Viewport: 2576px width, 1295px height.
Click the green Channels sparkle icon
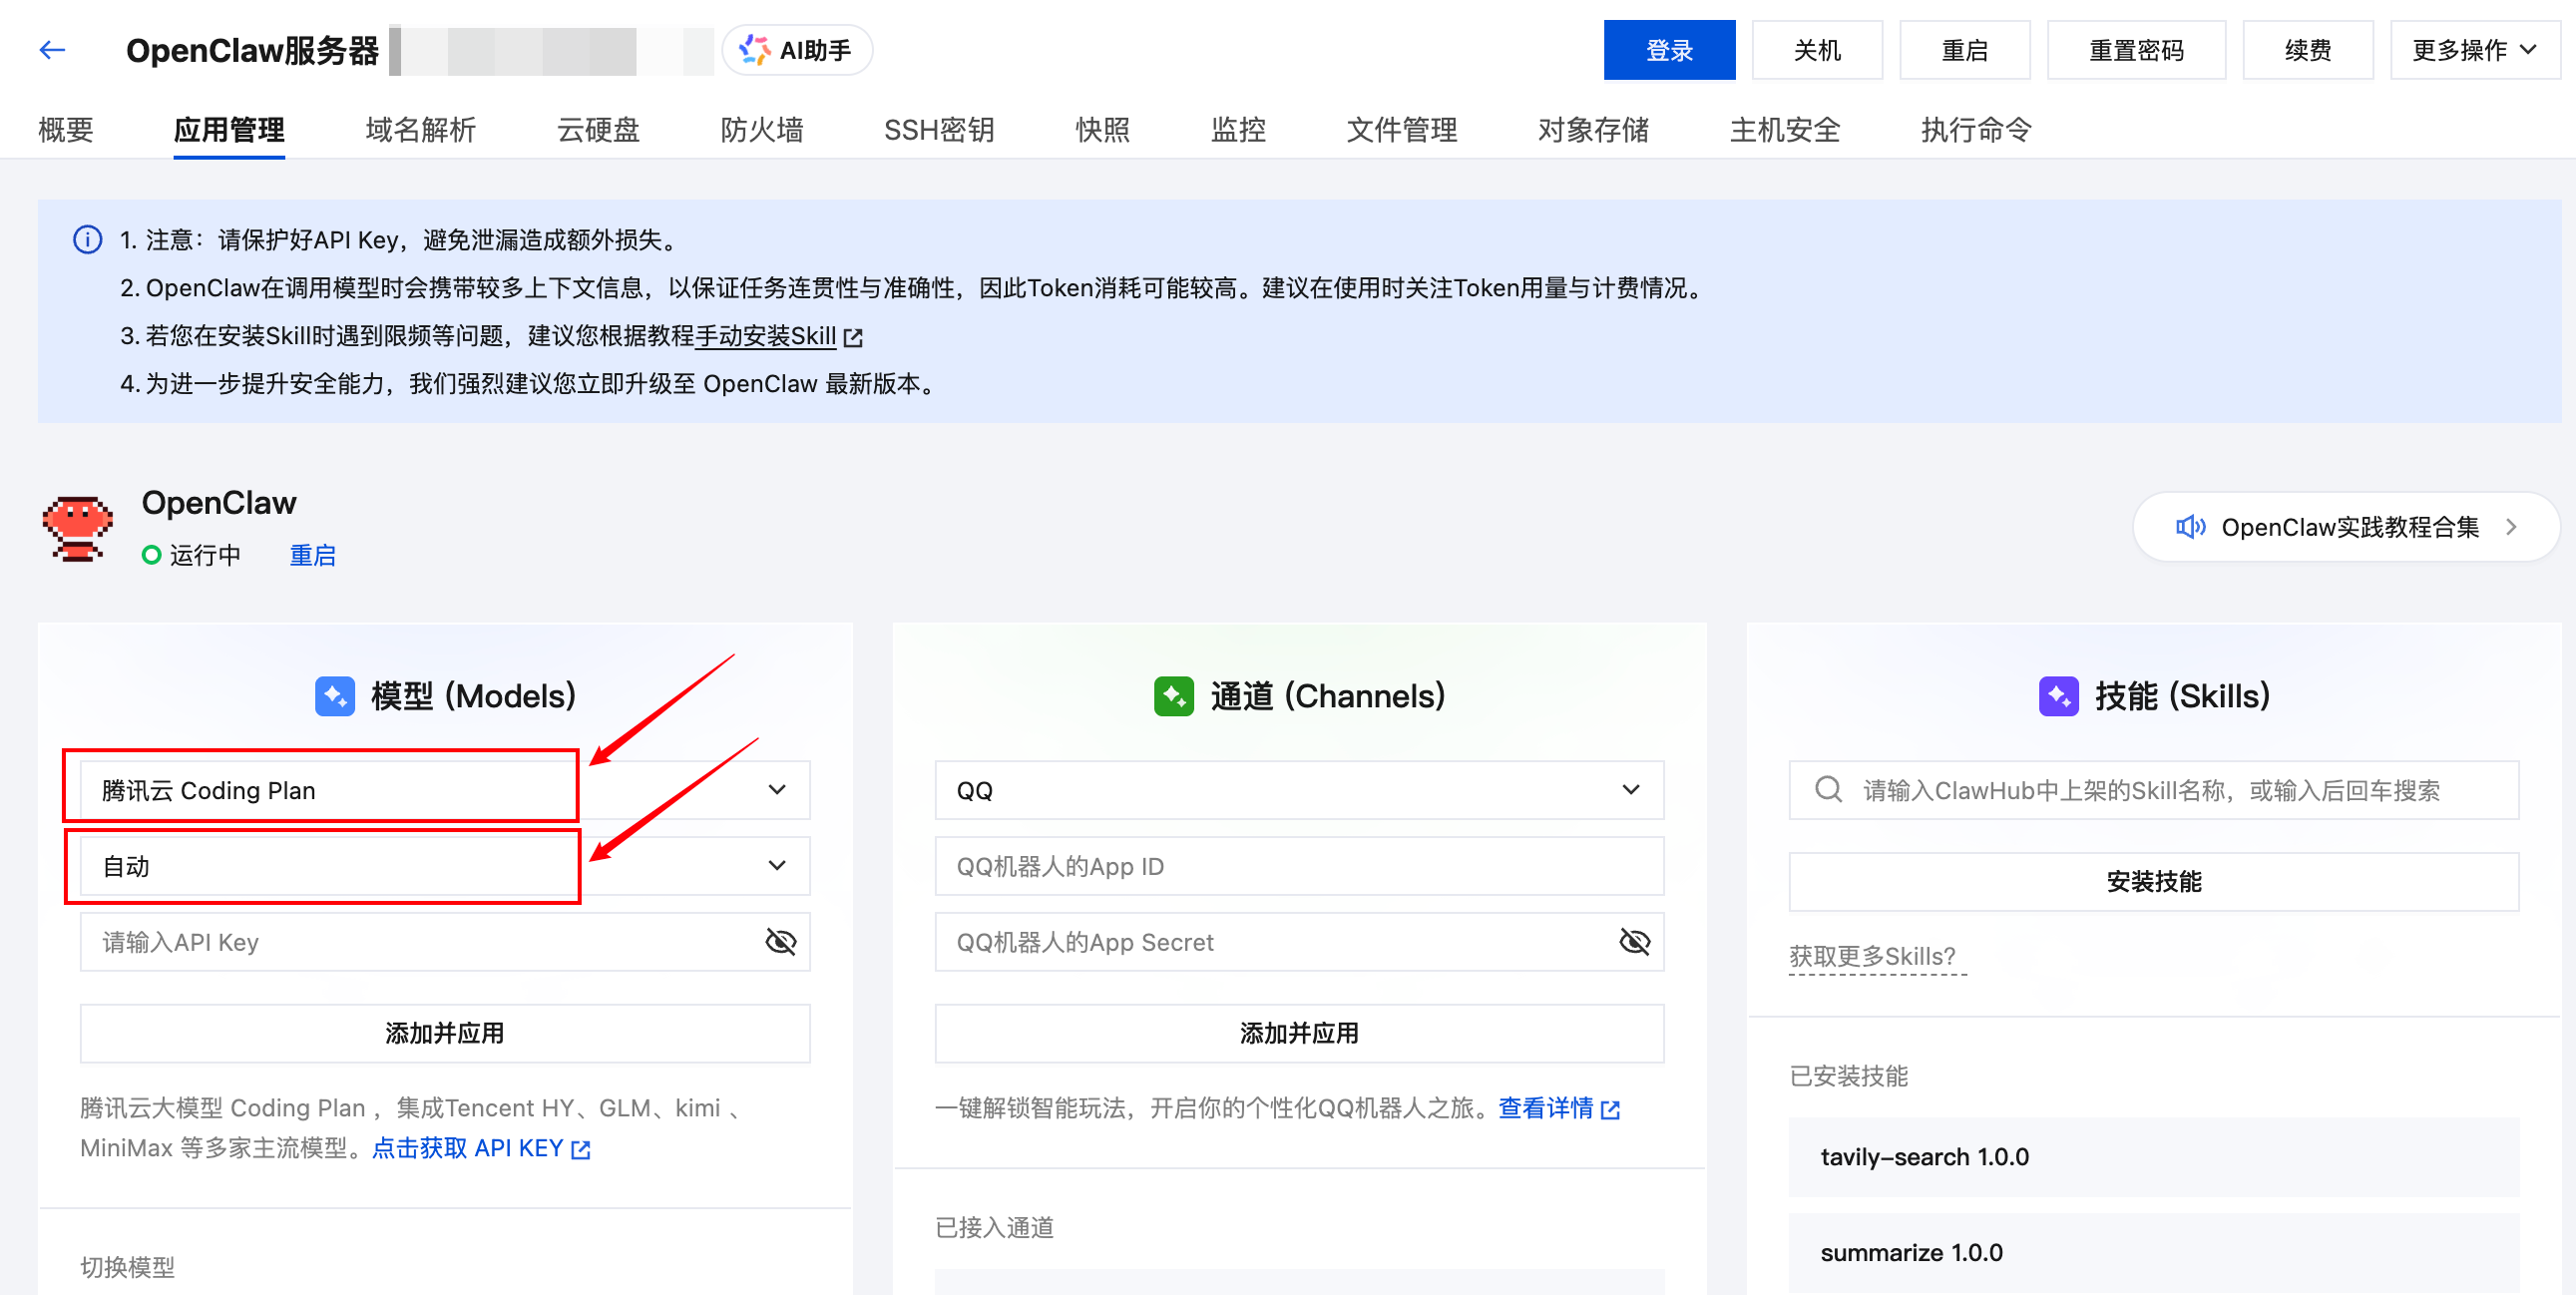tap(1175, 696)
